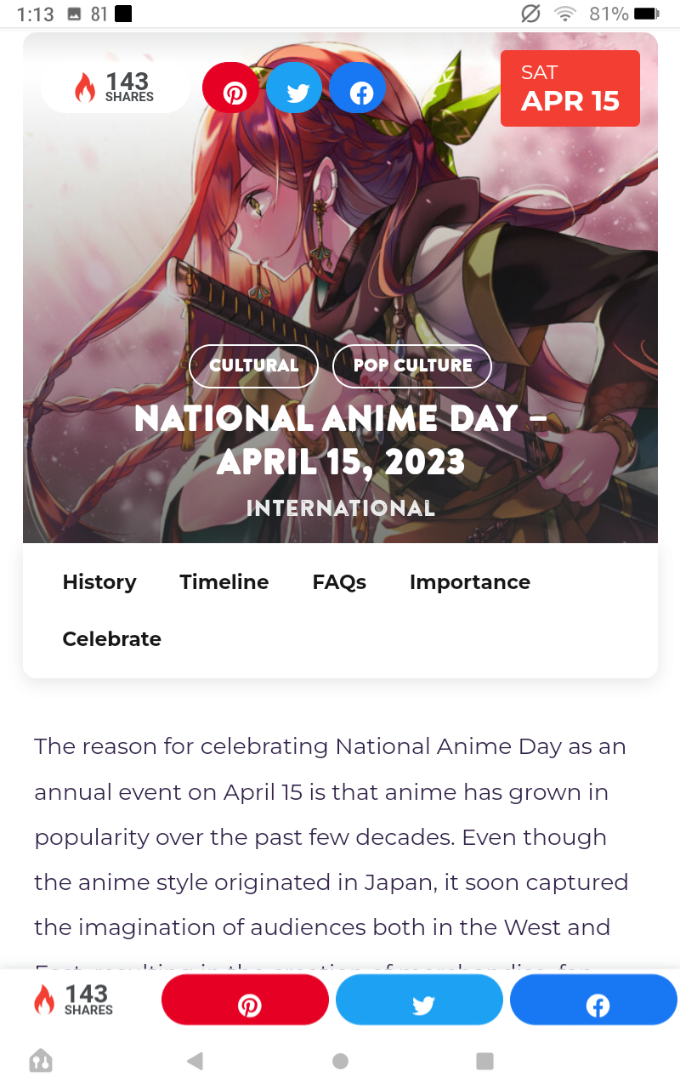Open the Pop Culture category tag
This screenshot has width=680, height=1088.
(412, 365)
